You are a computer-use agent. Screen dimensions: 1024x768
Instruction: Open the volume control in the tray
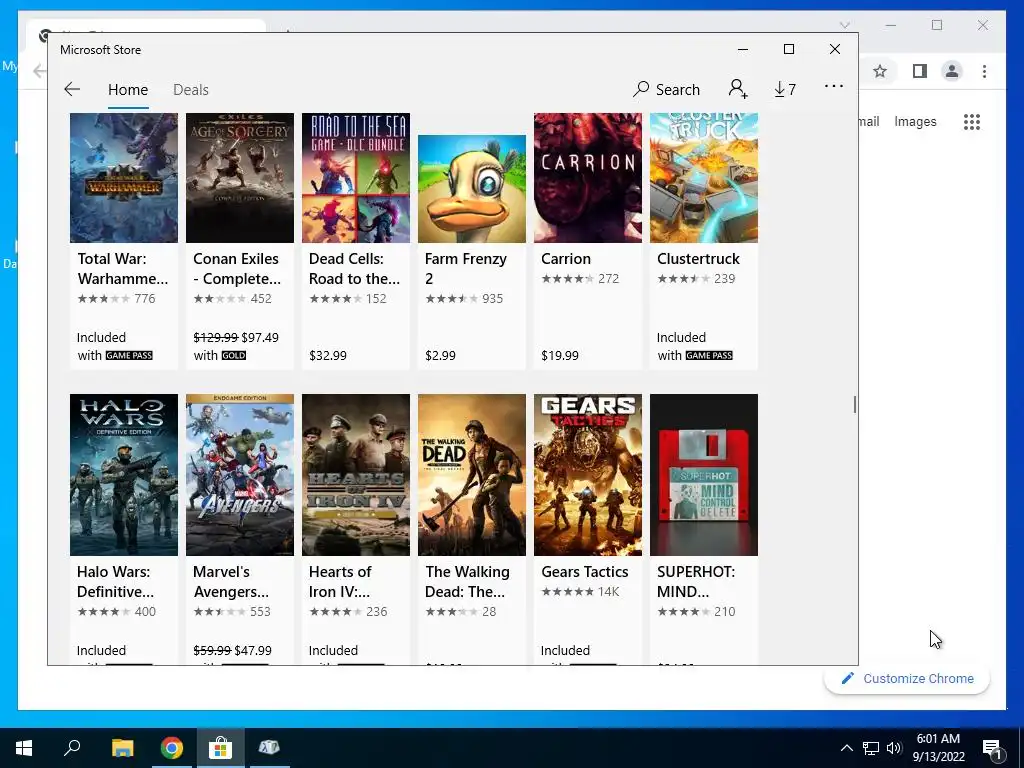894,748
